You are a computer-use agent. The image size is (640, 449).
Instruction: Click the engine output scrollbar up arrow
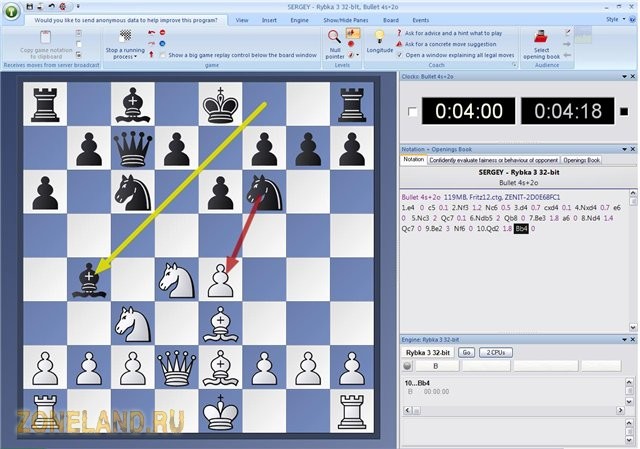(629, 382)
